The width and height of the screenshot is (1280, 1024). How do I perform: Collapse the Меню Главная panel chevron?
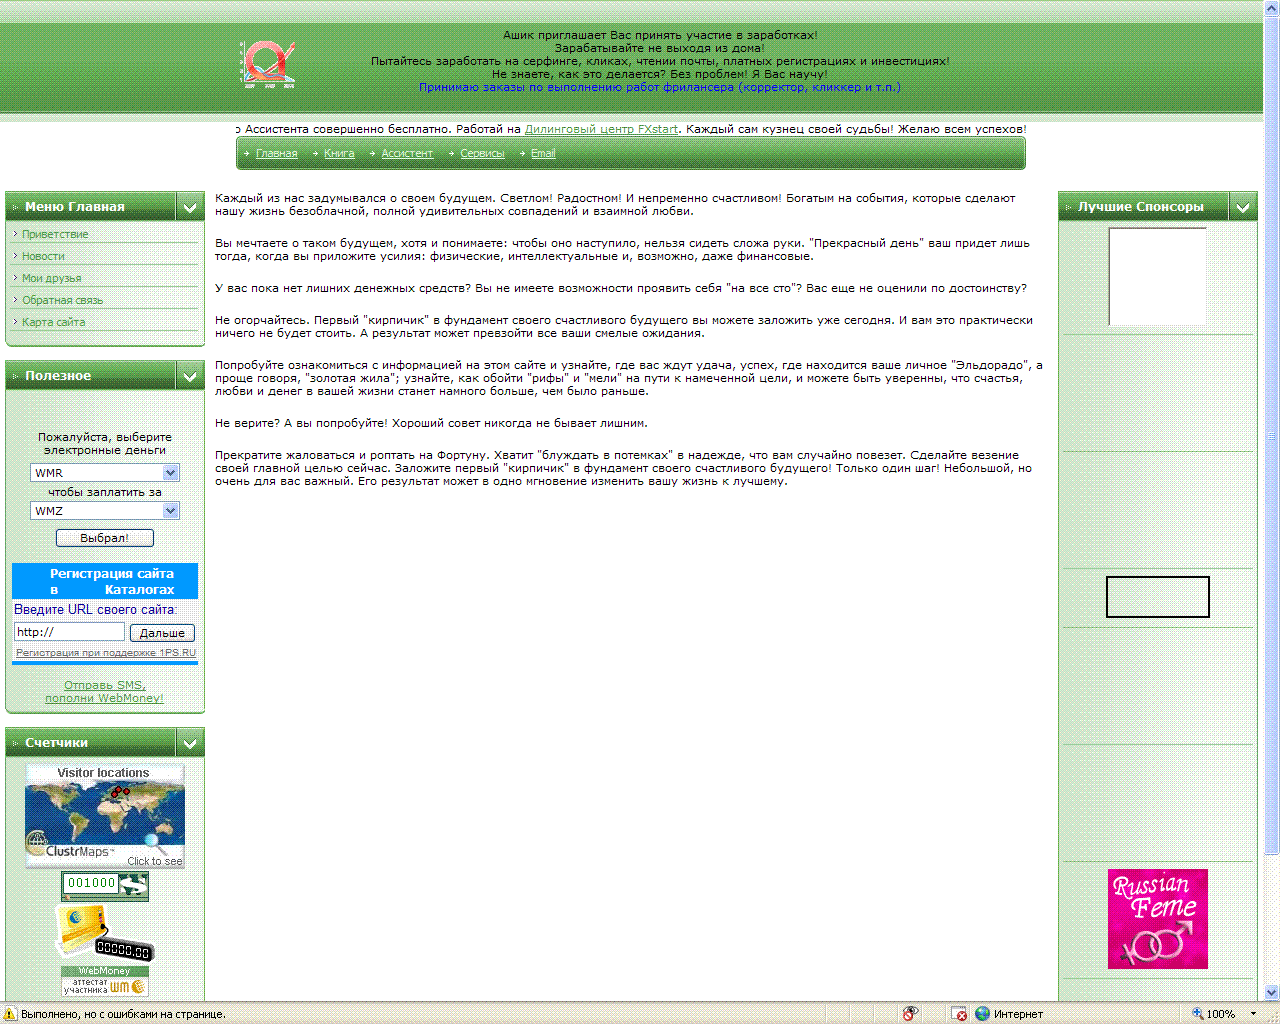coord(190,207)
